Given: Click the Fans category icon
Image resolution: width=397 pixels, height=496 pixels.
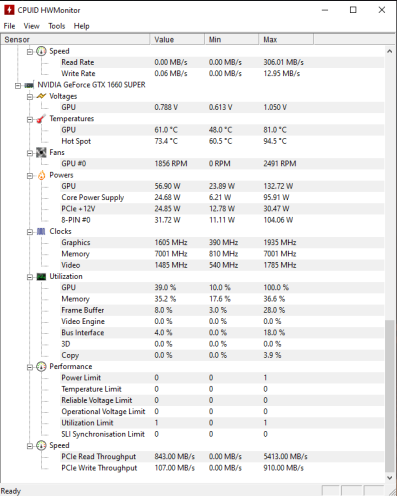Looking at the screenshot, I should (x=41, y=153).
